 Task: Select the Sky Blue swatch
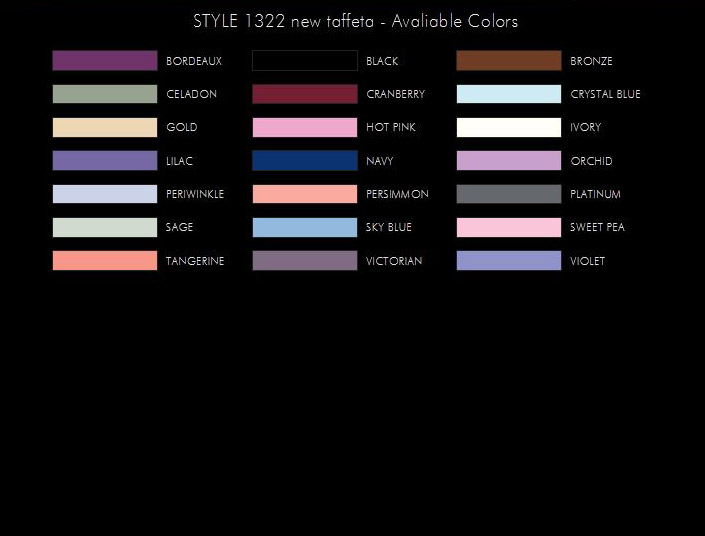(x=305, y=227)
